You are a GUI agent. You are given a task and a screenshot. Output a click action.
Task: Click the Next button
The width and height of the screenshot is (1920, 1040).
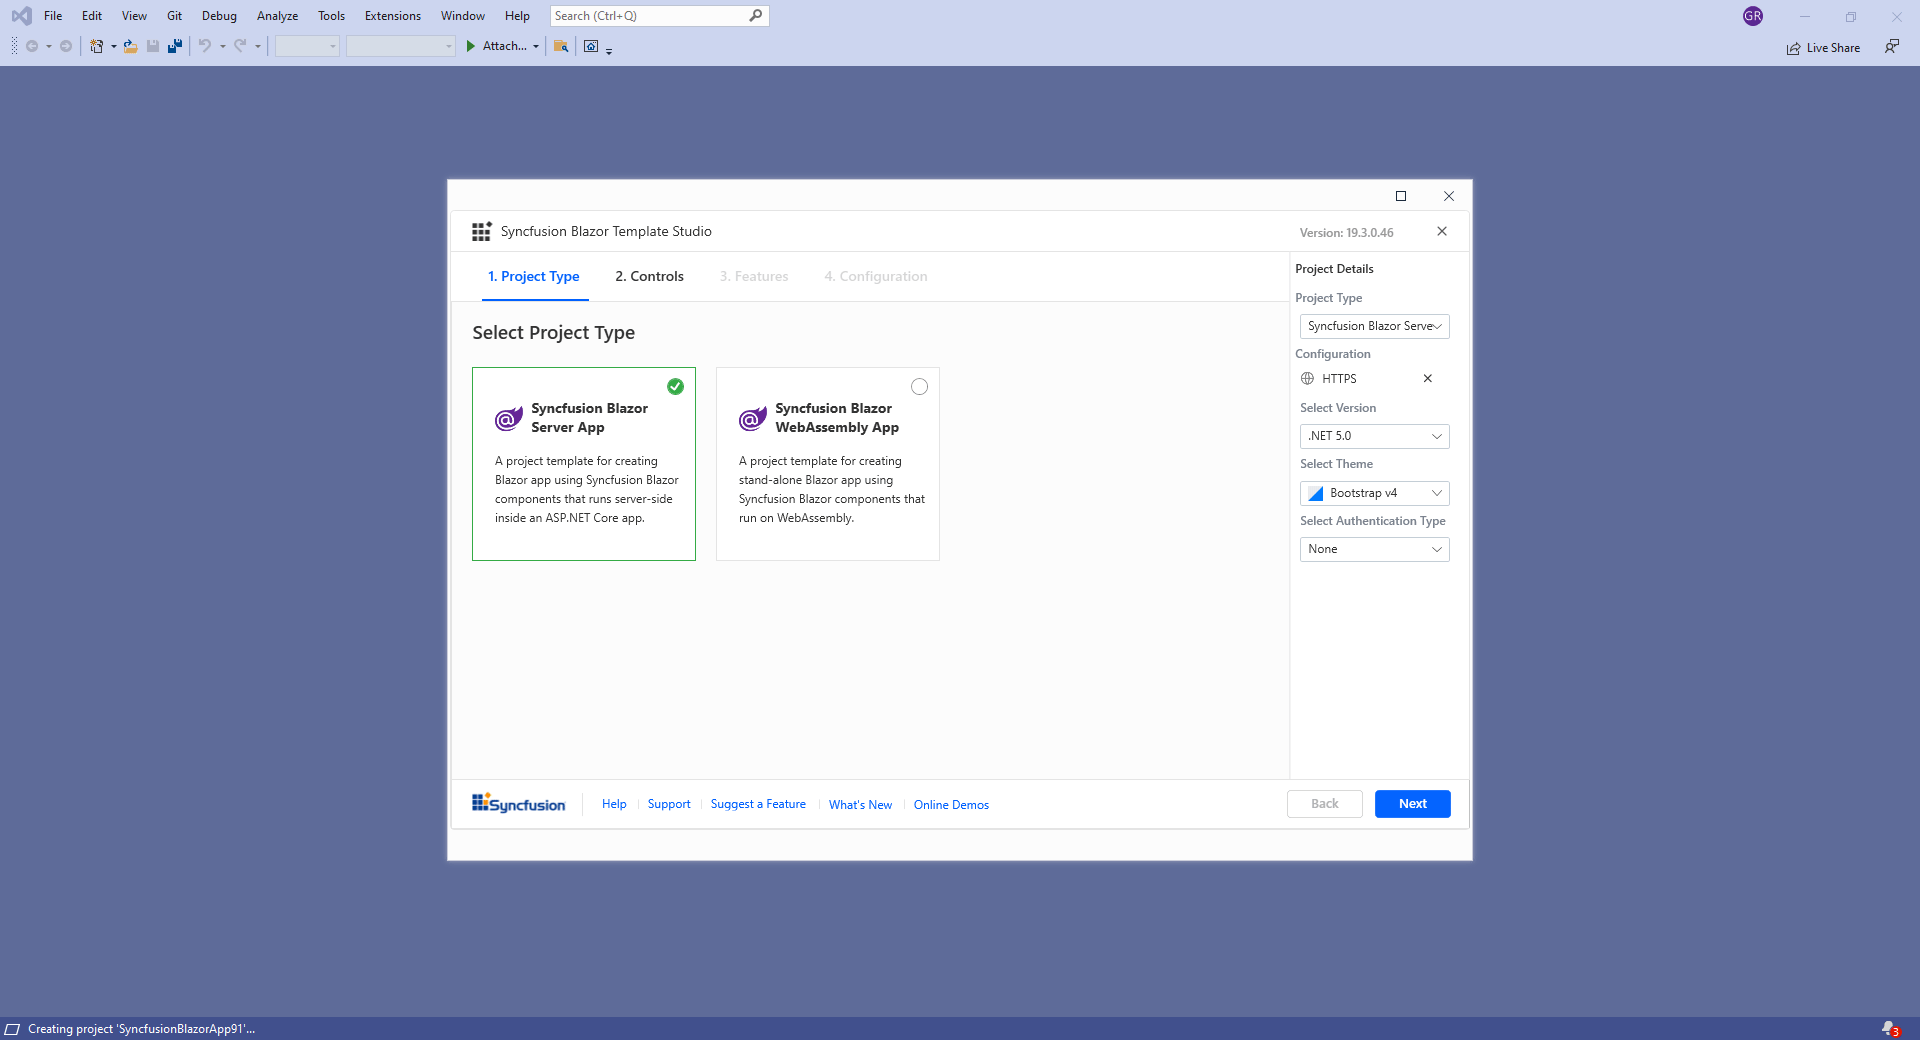[1411, 803]
